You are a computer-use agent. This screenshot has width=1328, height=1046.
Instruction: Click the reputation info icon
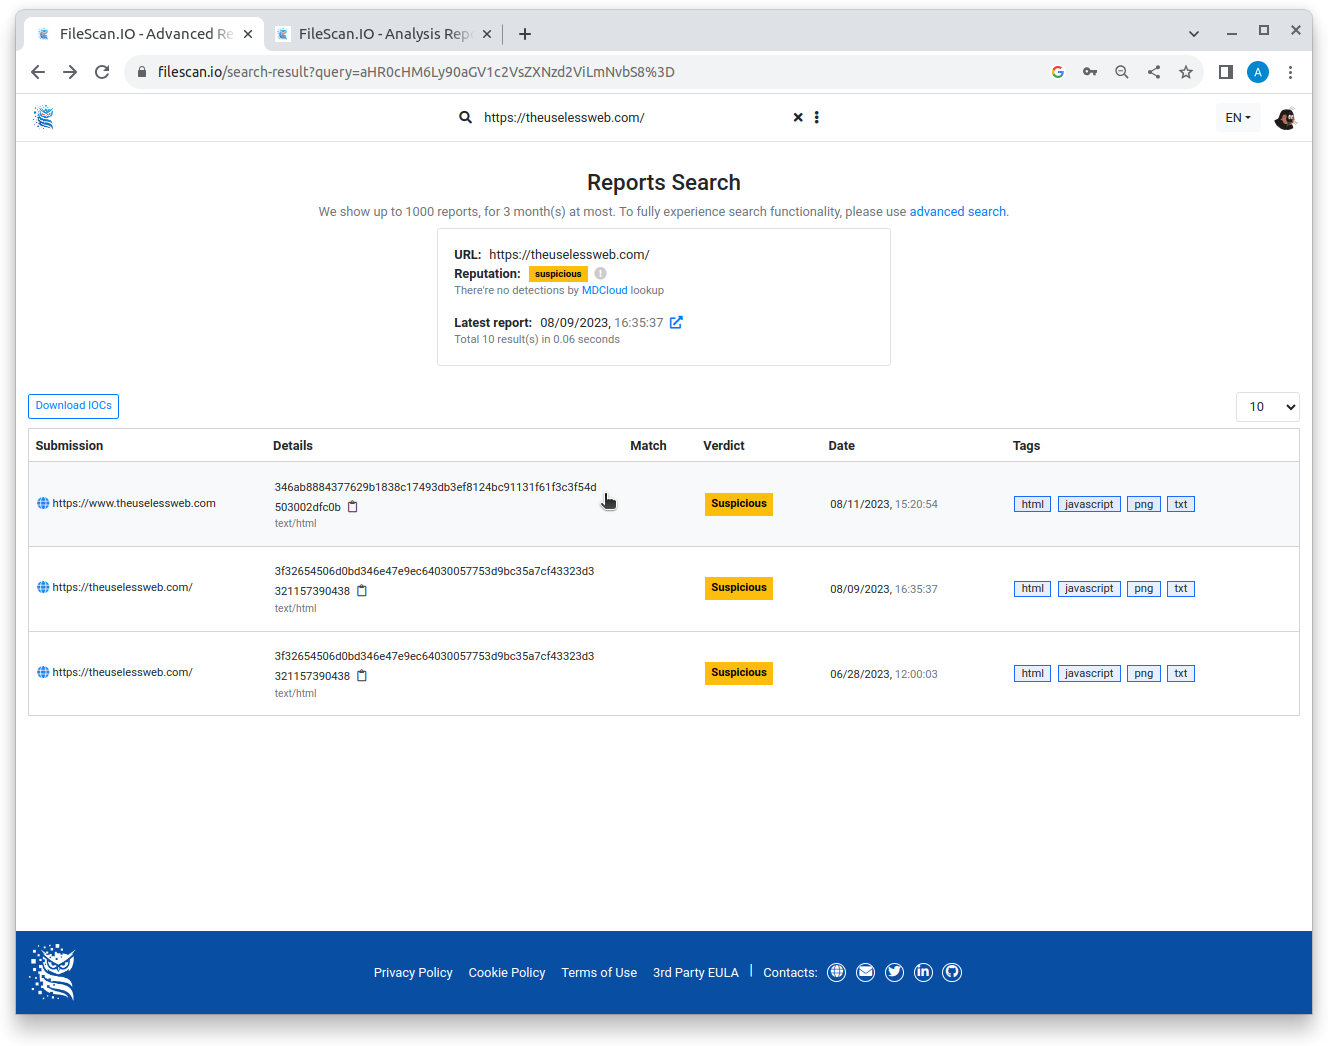click(x=600, y=273)
